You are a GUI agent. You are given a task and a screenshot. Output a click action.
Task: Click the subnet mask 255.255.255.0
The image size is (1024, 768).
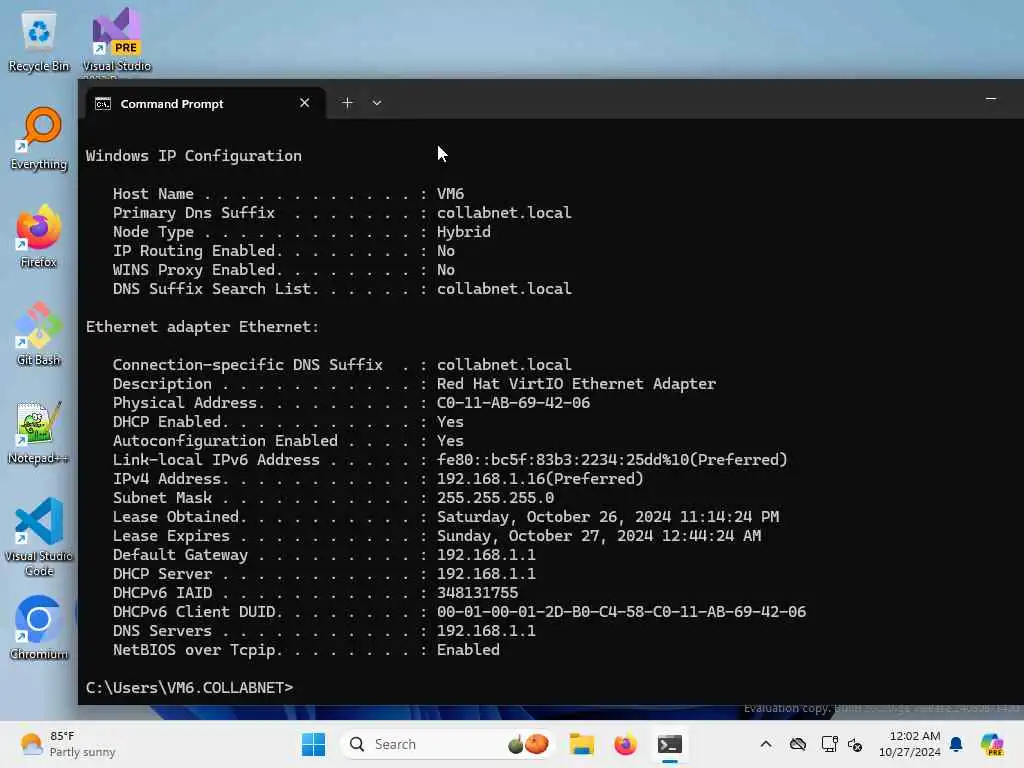pyautogui.click(x=495, y=498)
